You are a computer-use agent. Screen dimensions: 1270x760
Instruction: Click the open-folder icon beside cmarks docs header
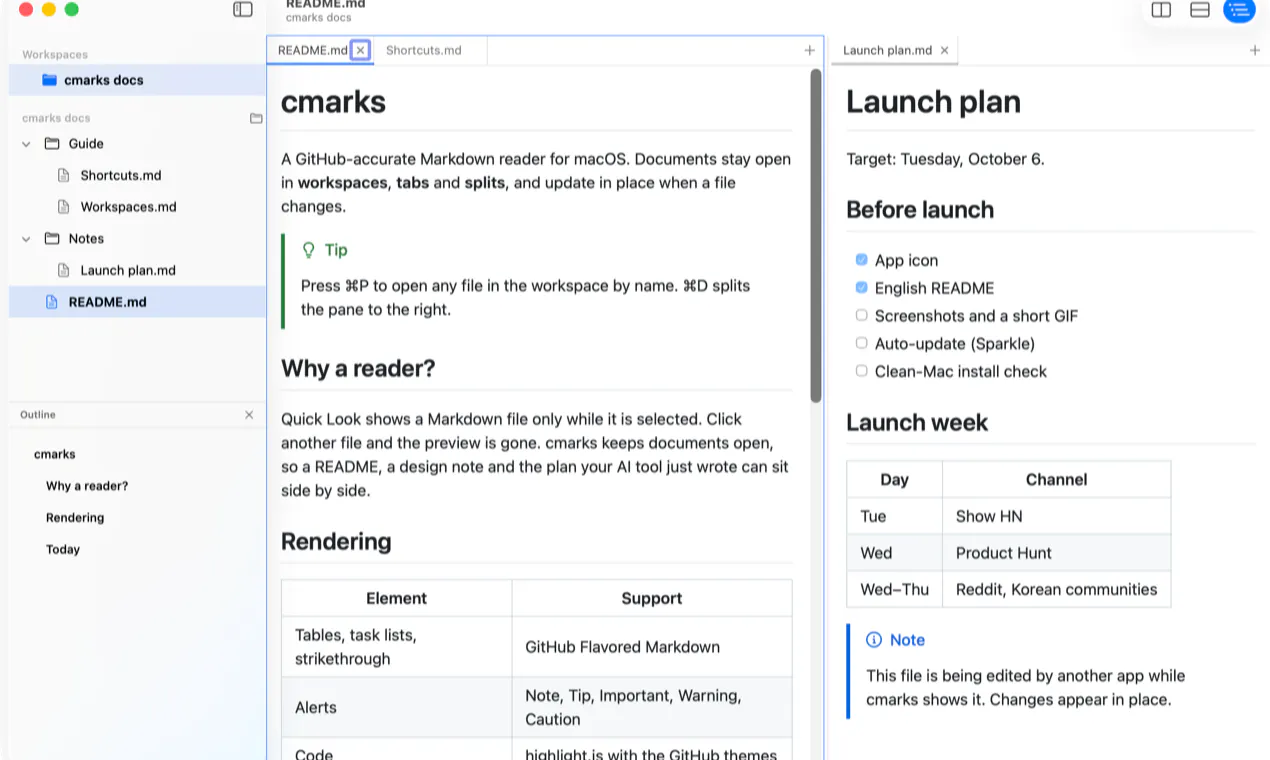(x=256, y=118)
